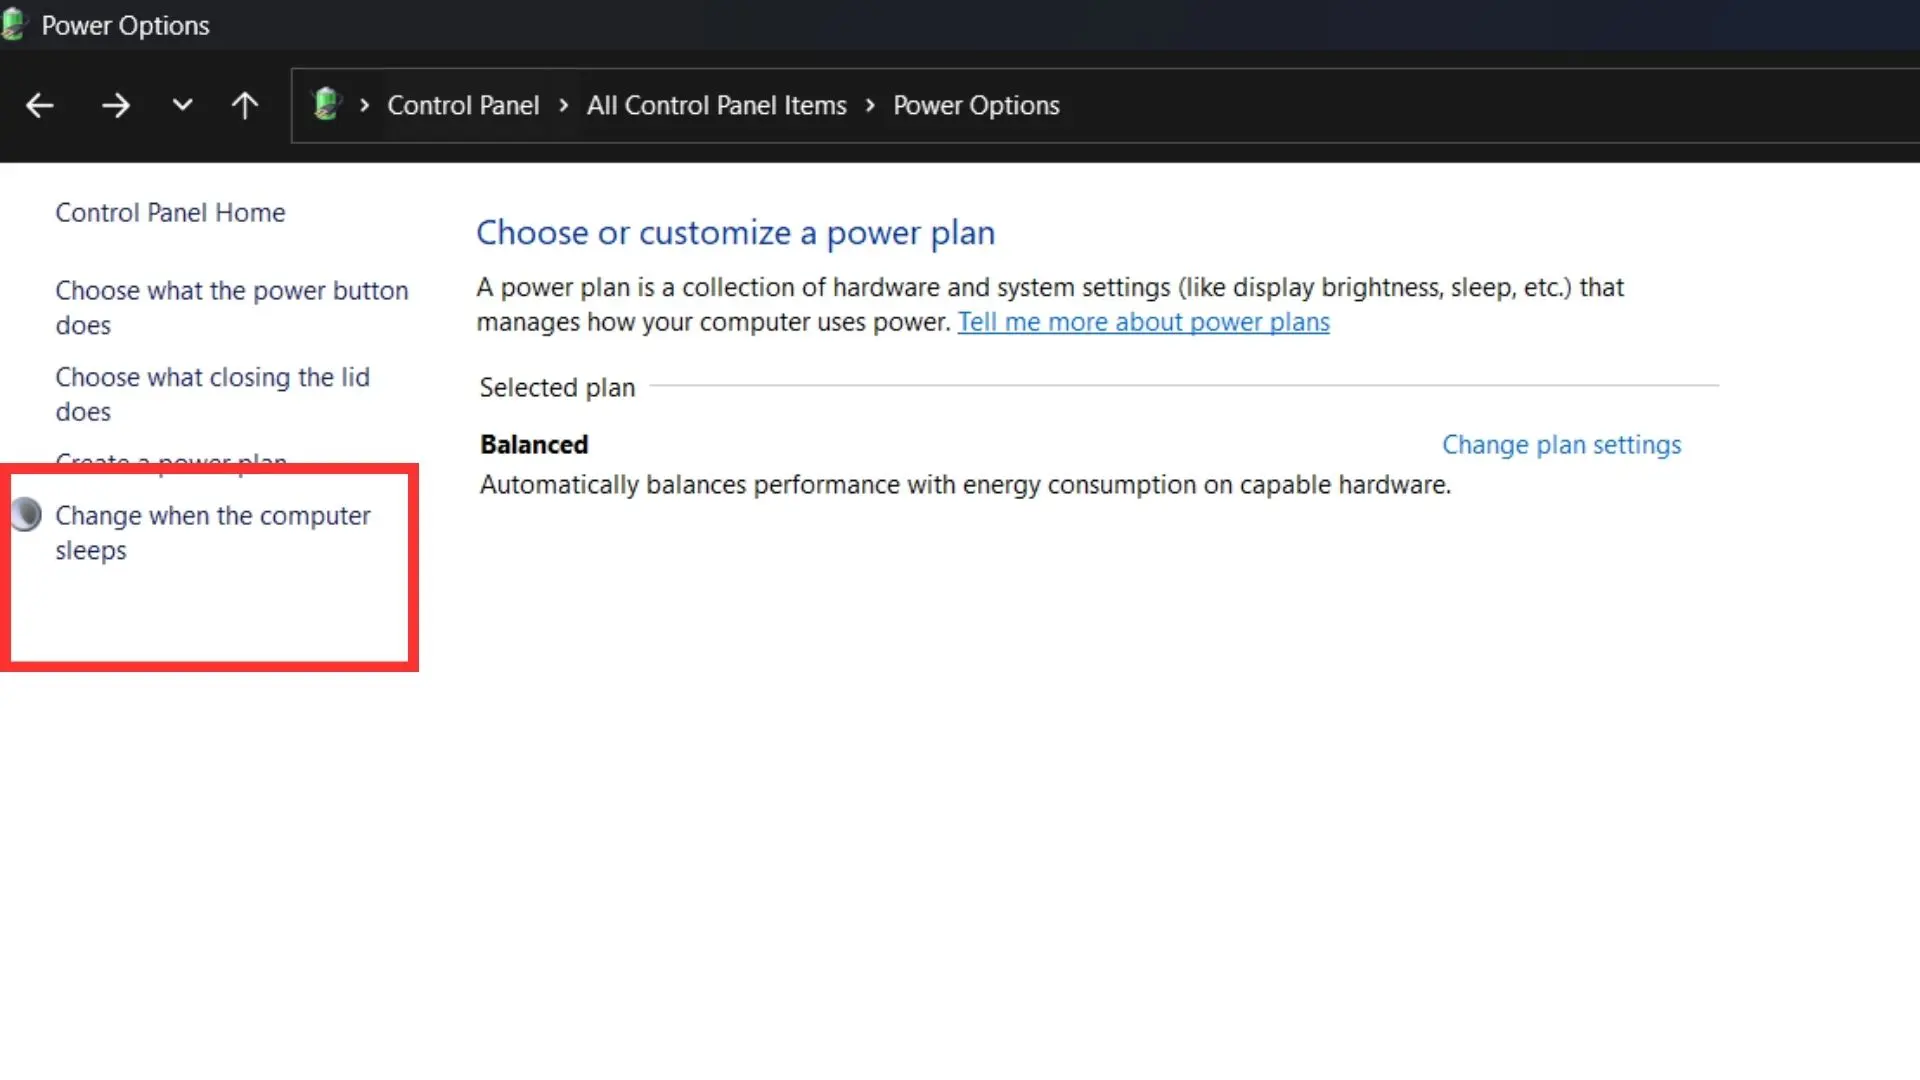This screenshot has height=1080, width=1920.
Task: Expand chevron before Power Options breadcrumb
Action: point(870,105)
